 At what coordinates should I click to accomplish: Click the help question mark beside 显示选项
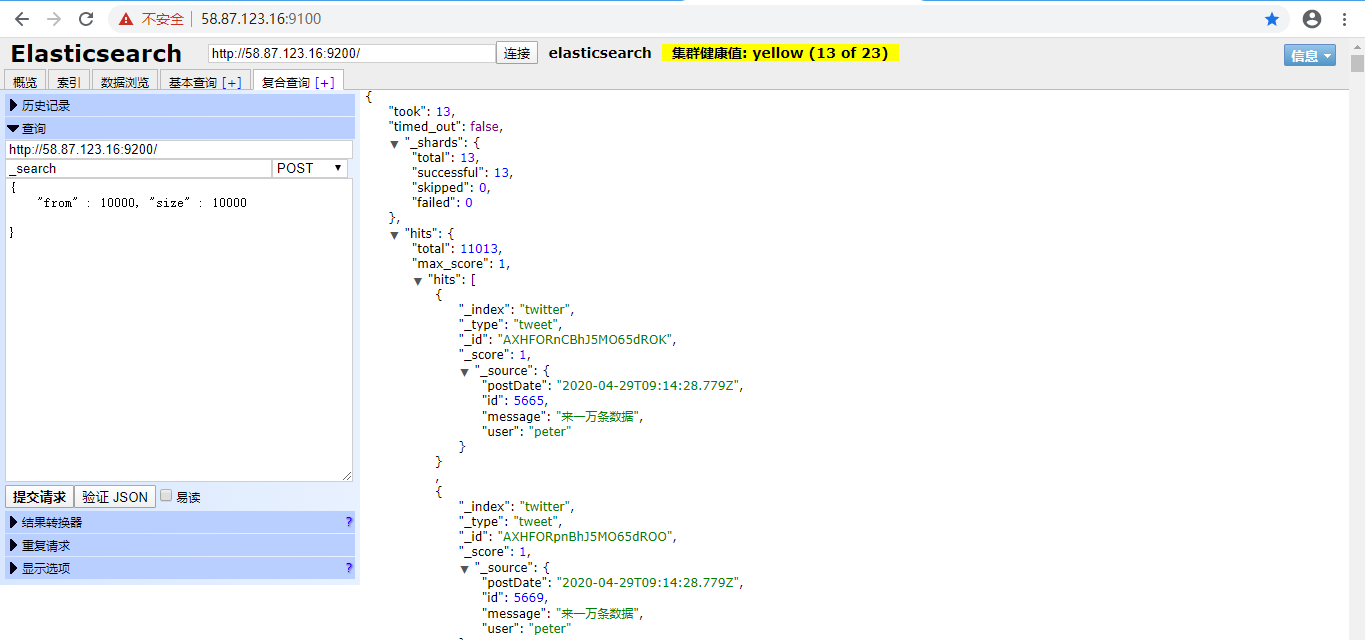pos(349,568)
